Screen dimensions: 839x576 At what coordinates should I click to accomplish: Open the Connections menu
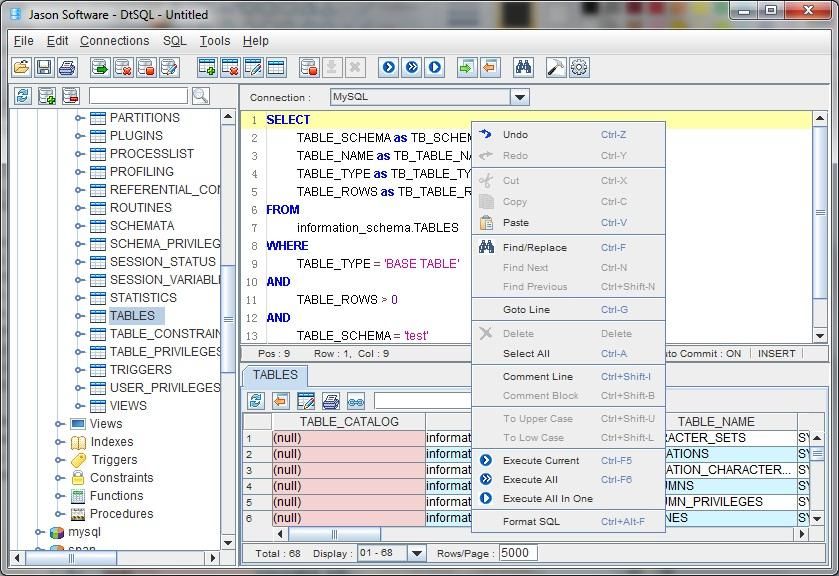pos(113,41)
